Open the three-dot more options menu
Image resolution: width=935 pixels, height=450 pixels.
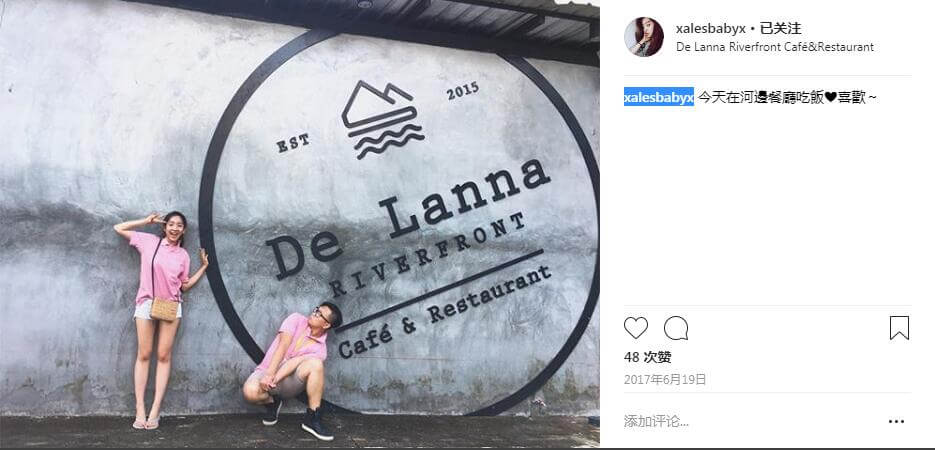pos(896,421)
